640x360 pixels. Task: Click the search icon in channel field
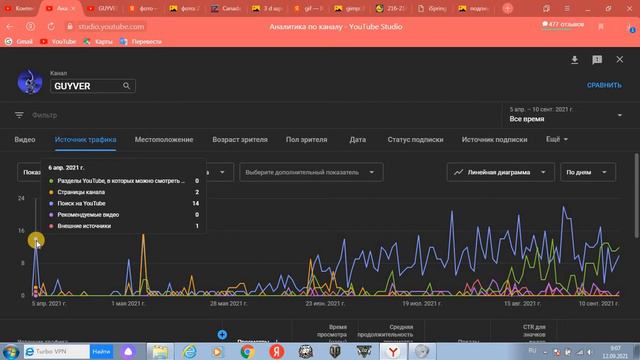[x=127, y=86]
